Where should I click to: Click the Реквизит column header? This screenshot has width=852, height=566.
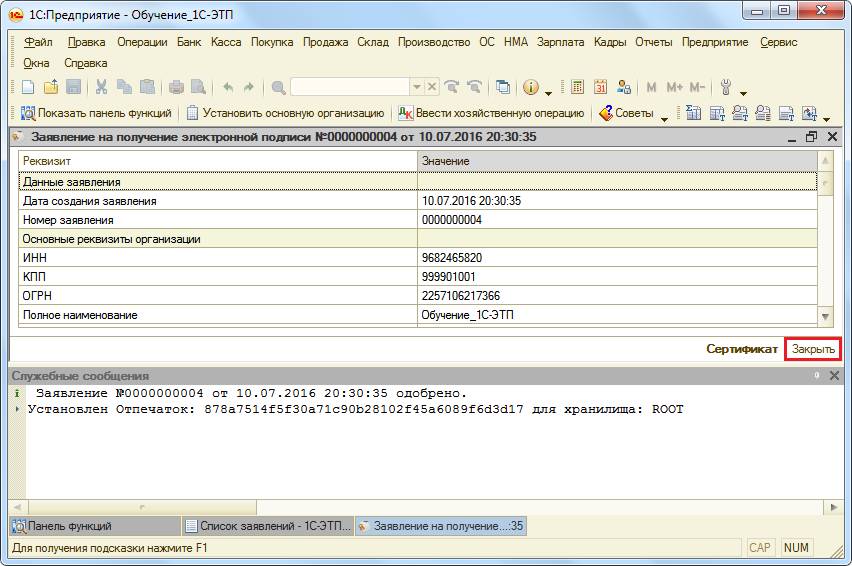point(218,161)
